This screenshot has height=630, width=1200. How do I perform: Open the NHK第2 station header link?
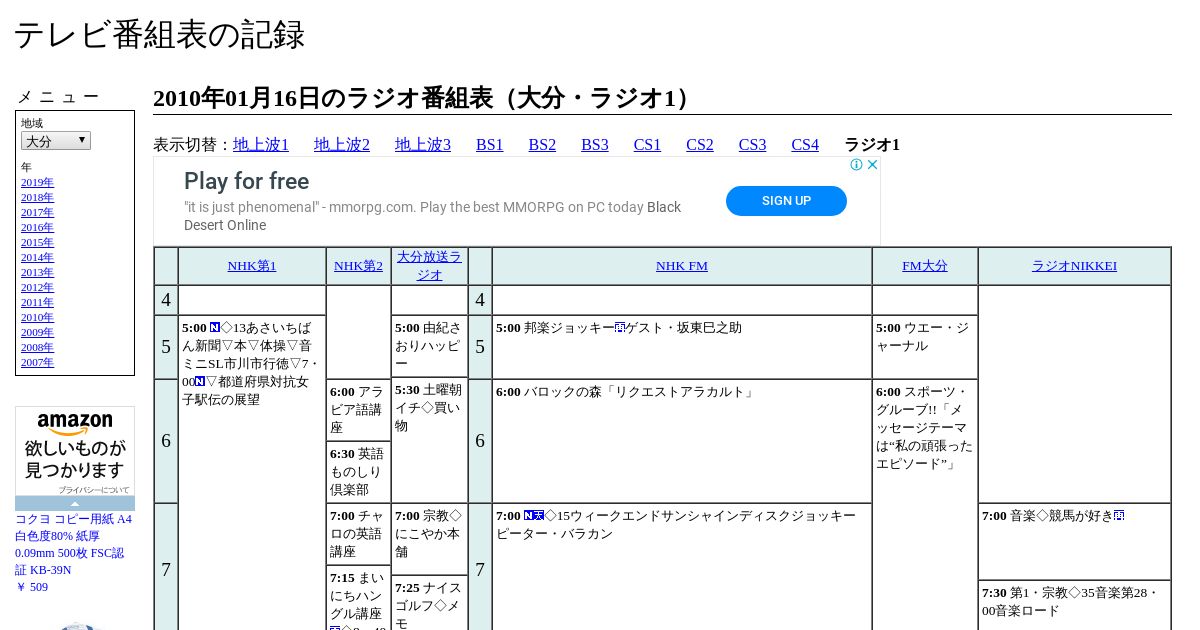click(358, 266)
